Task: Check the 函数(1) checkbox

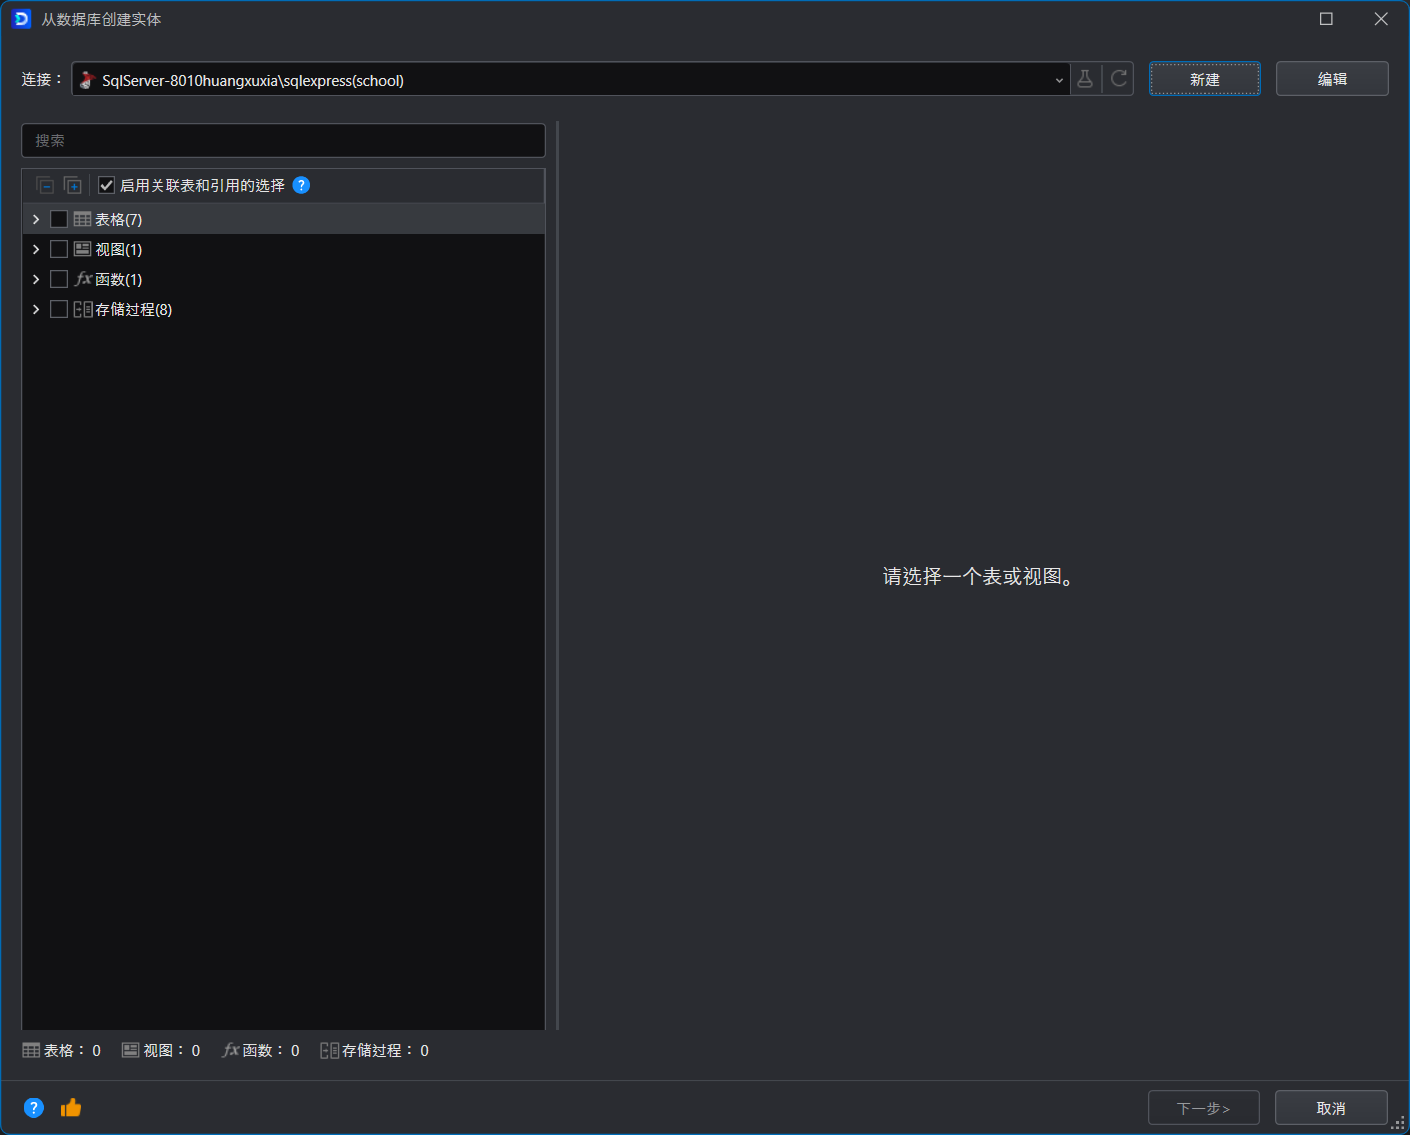Action: pos(59,279)
